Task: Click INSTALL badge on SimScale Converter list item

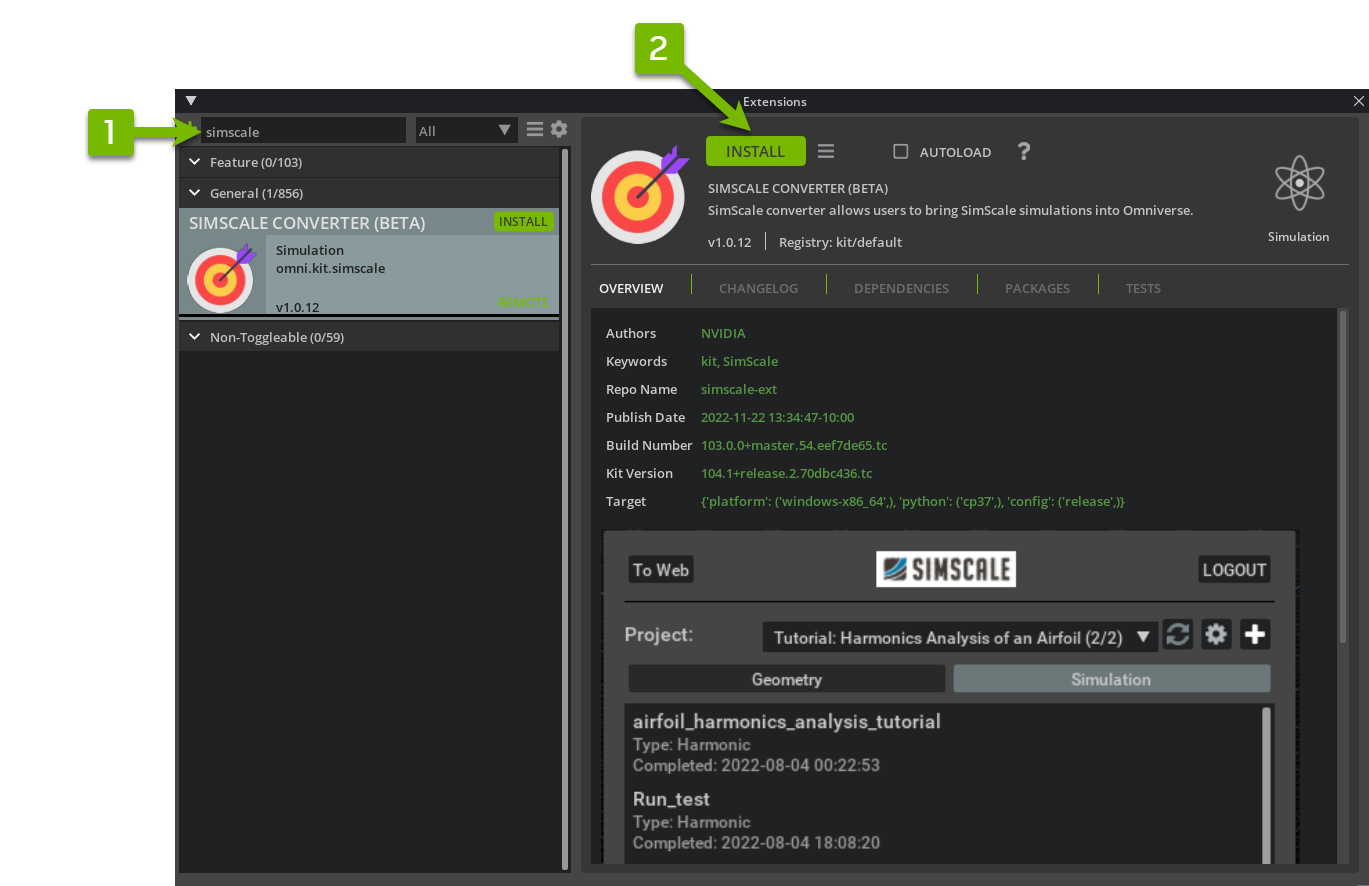Action: pyautogui.click(x=523, y=222)
